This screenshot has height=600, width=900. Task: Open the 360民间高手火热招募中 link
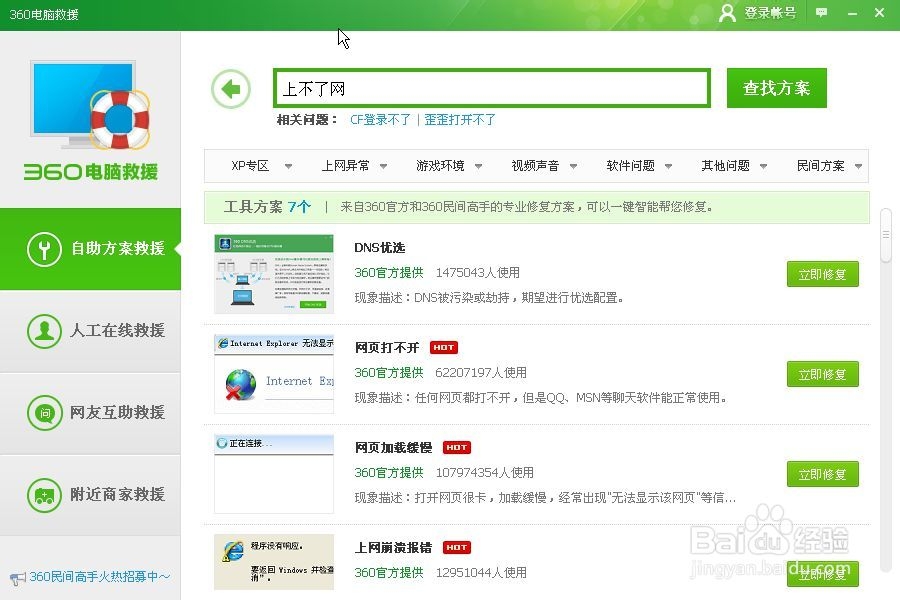tap(100, 576)
